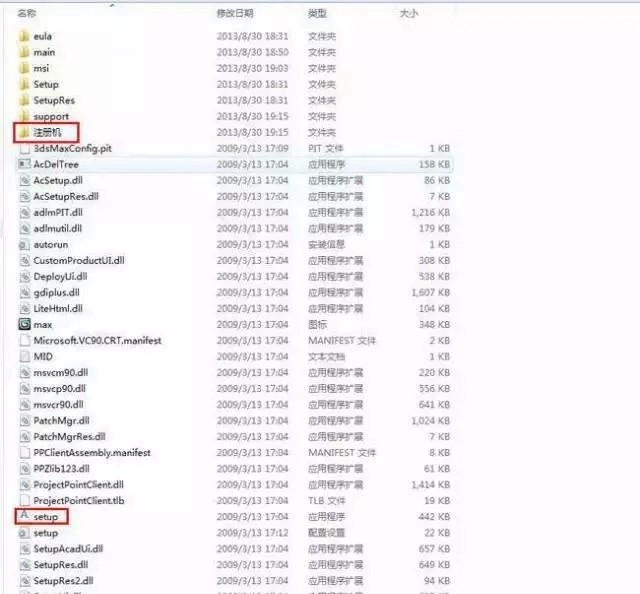Open the 注册机 folder icon
640x594 pixels.
[x=24, y=132]
